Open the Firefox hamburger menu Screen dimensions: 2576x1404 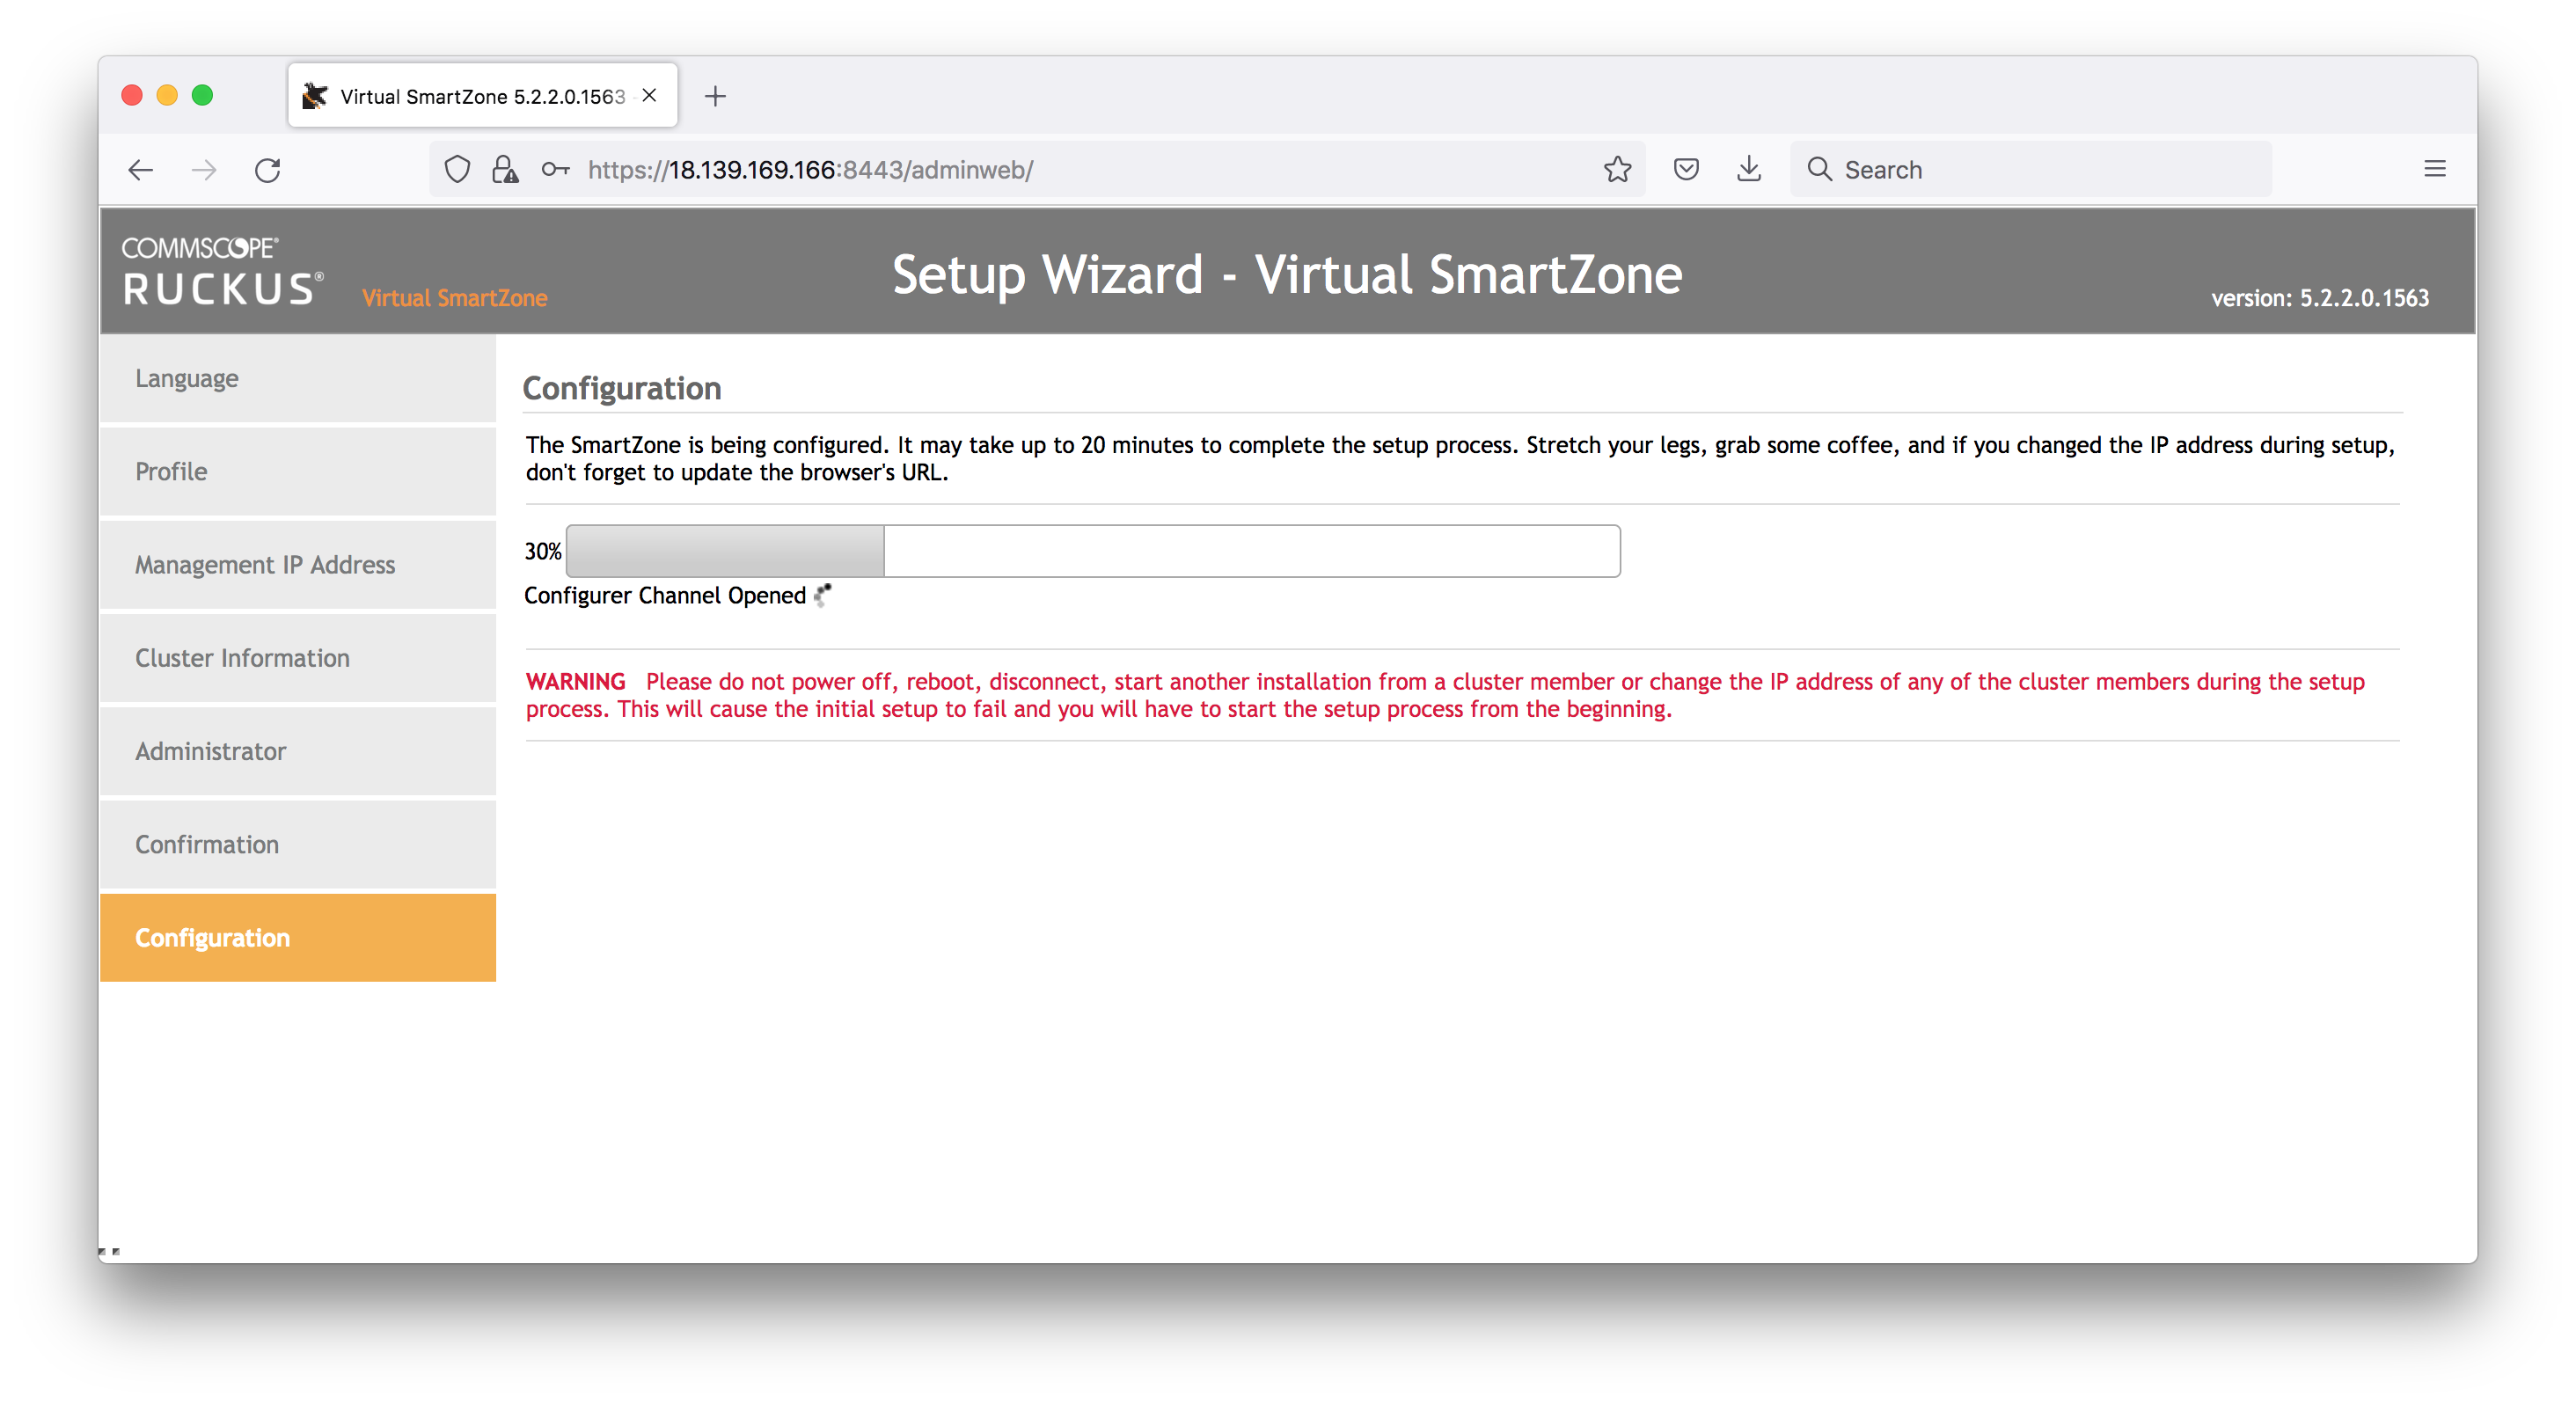2435,170
